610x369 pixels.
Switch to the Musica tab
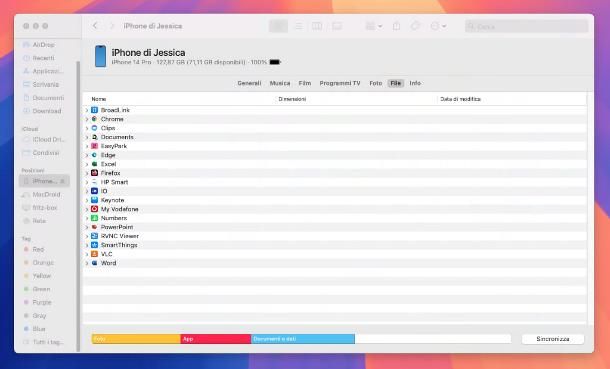280,83
